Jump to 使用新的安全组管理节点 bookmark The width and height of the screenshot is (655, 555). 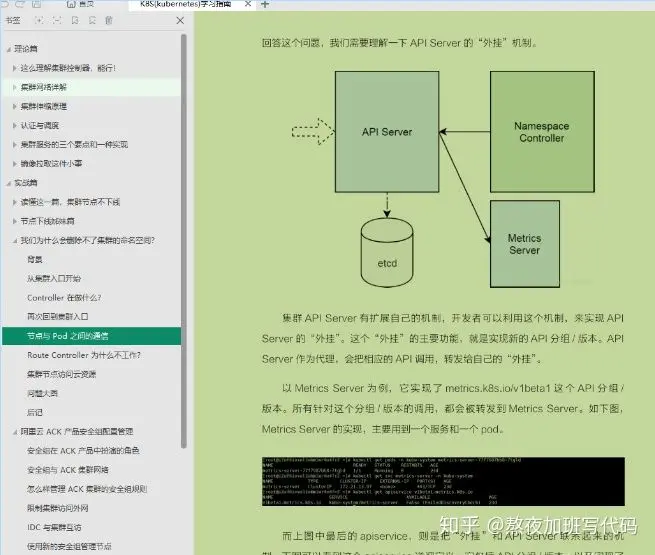69,546
